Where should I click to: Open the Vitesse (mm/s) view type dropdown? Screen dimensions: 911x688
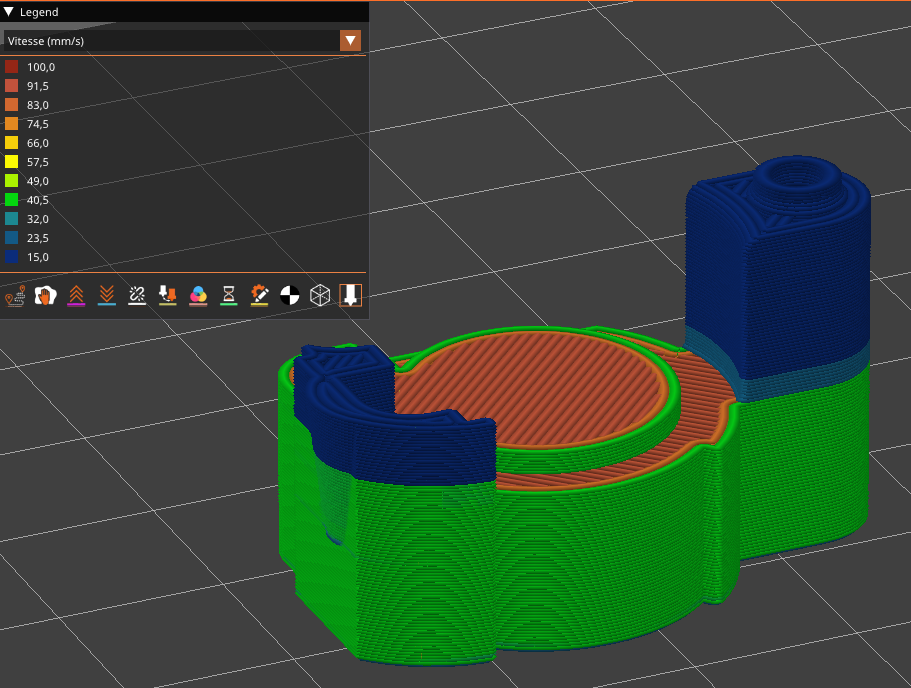click(182, 41)
